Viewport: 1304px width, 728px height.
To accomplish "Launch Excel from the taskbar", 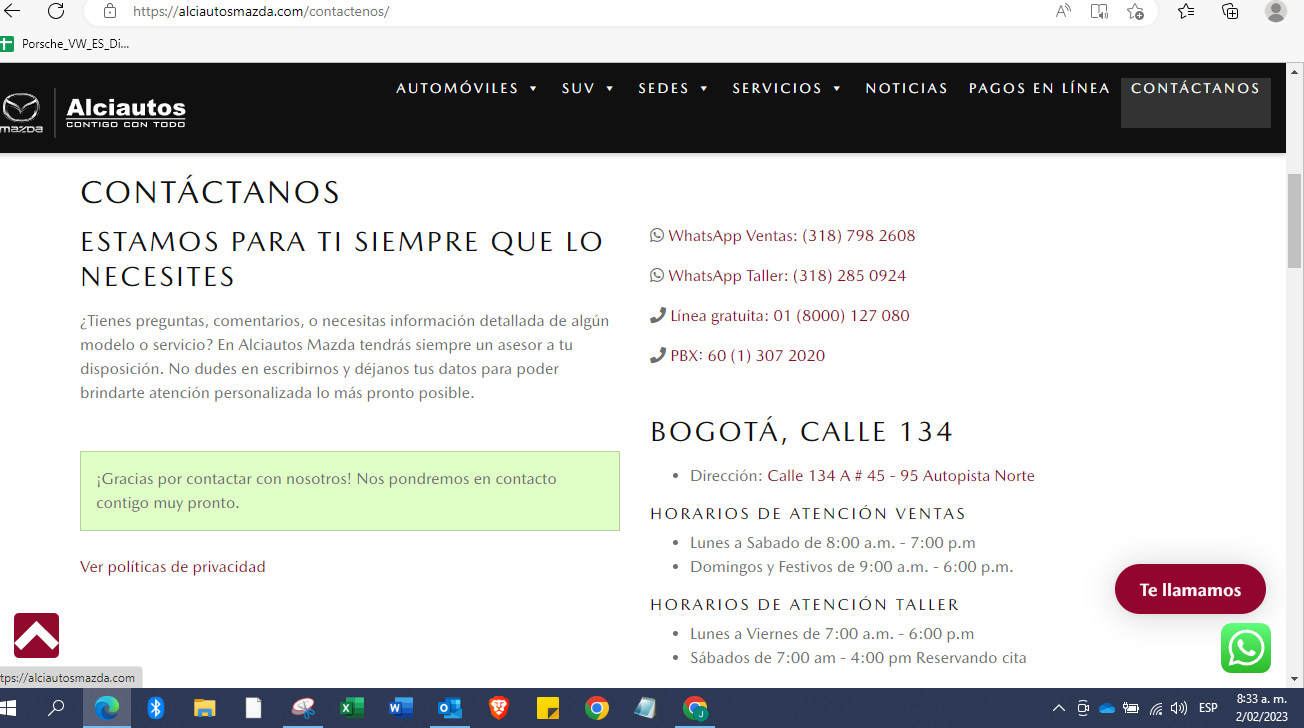I will [x=352, y=708].
